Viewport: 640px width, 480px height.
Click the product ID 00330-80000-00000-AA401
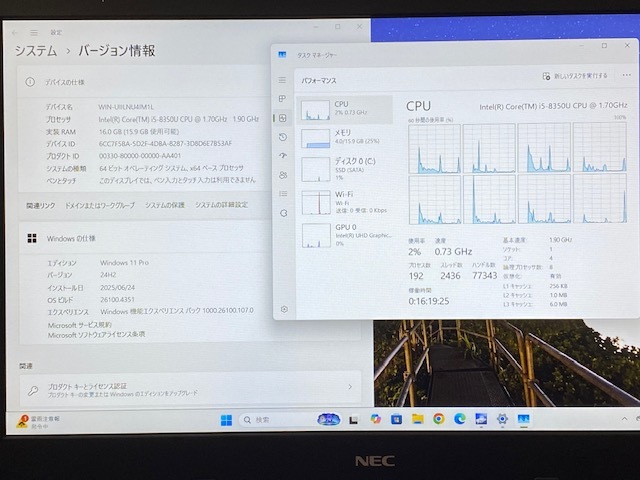[140, 156]
